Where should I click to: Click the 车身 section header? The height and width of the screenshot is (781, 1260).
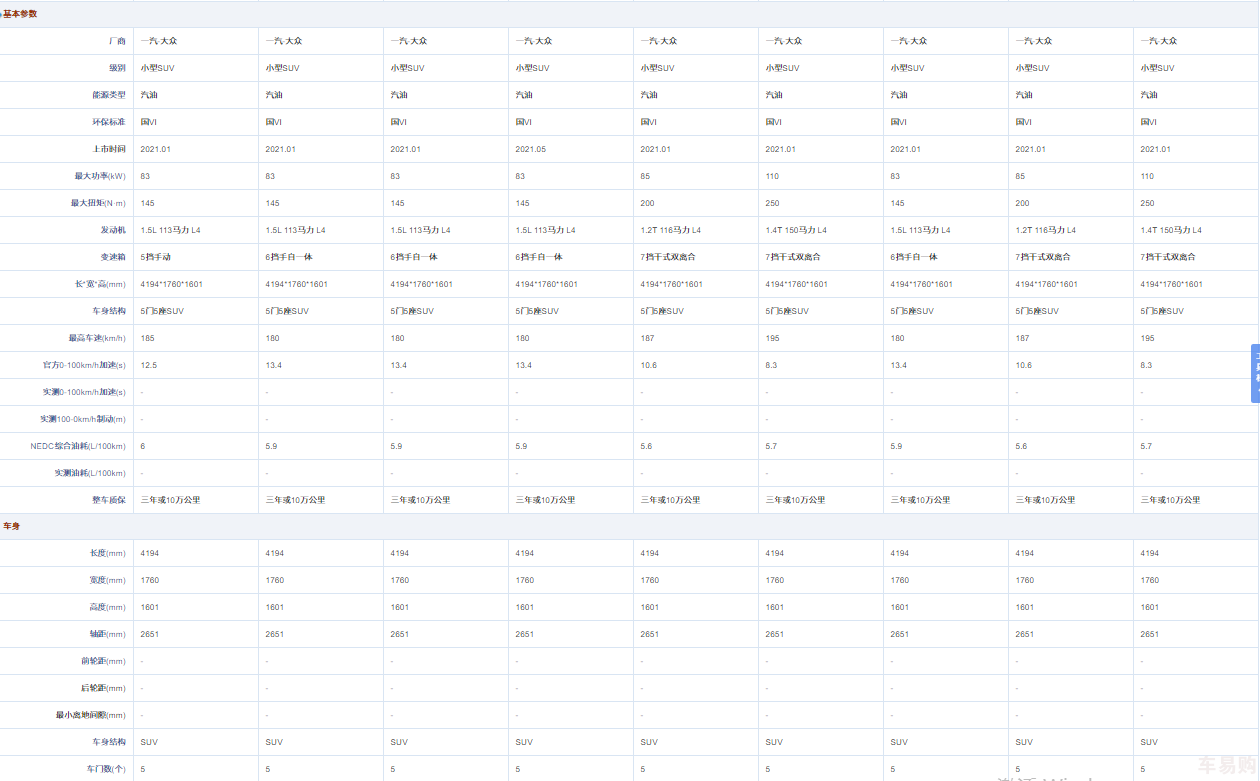(11, 526)
